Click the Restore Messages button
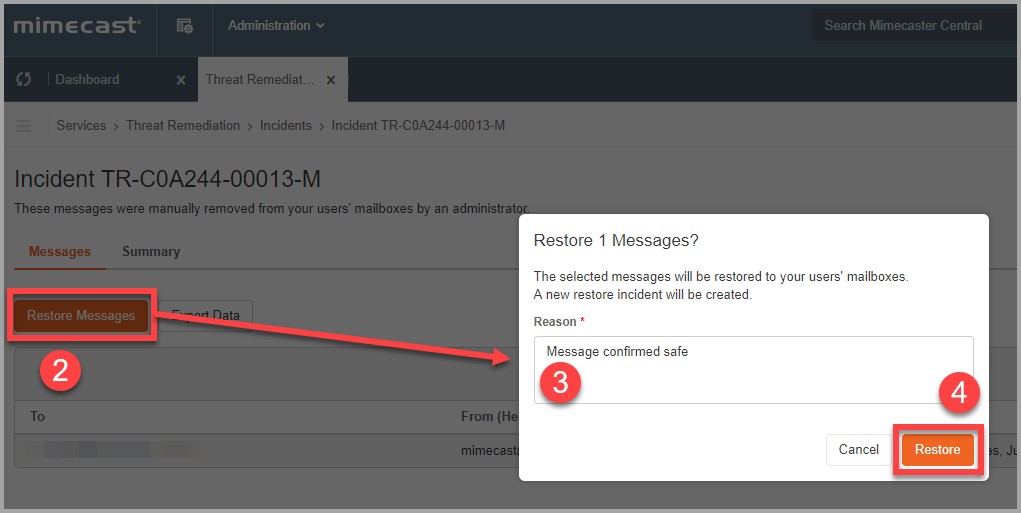1021x513 pixels. (81, 316)
